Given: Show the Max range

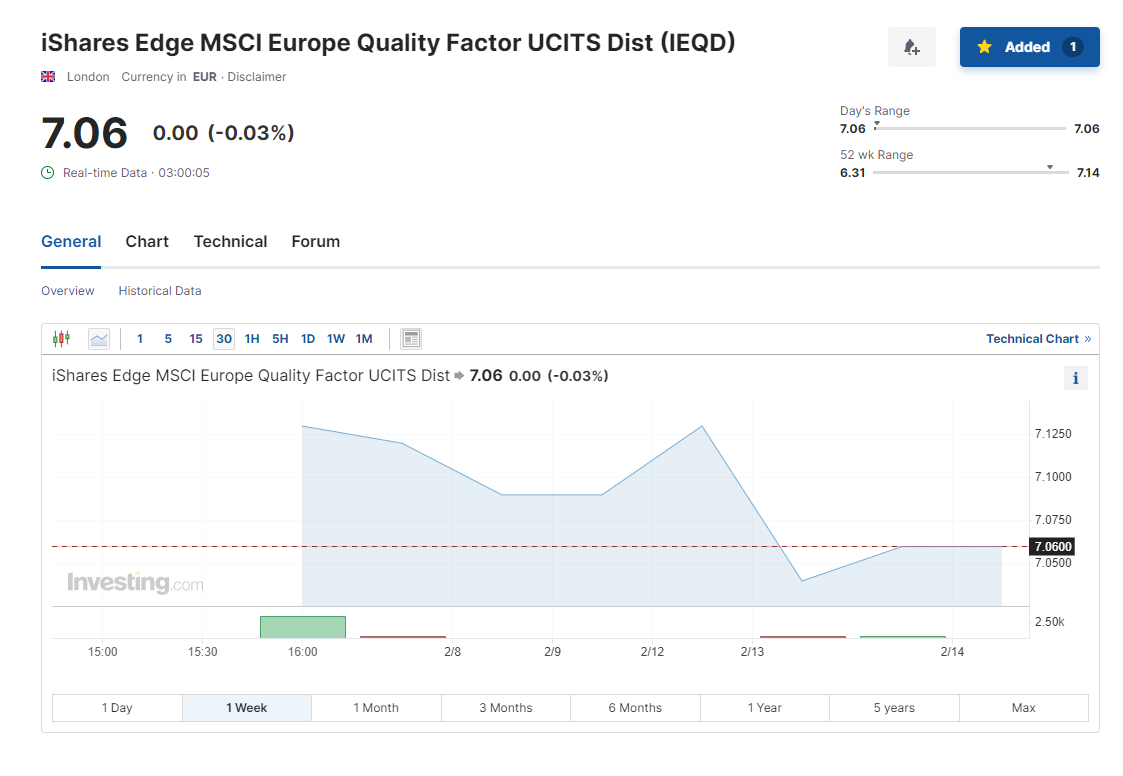Looking at the screenshot, I should (1023, 708).
